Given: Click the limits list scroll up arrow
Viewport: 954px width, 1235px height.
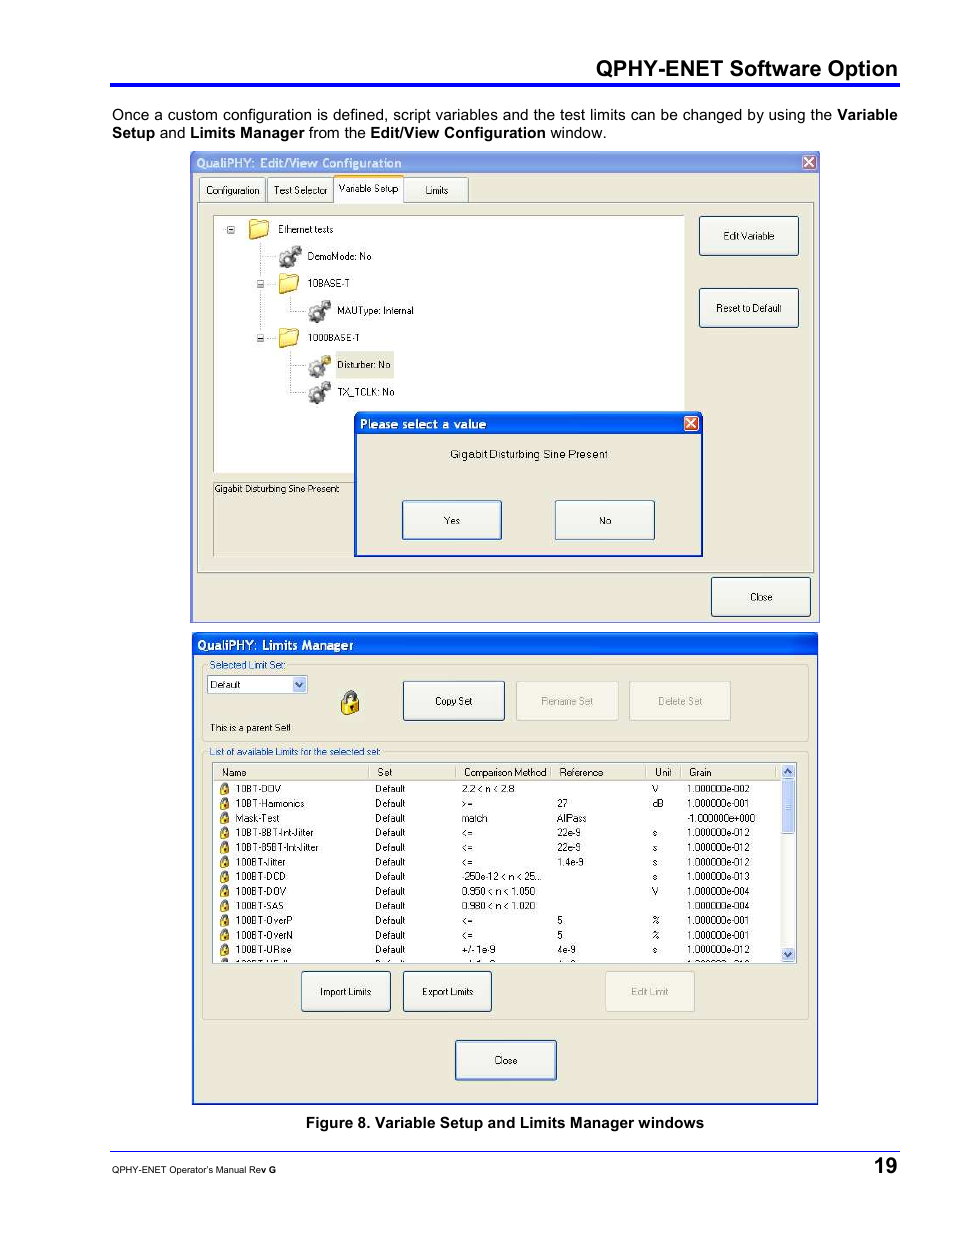Looking at the screenshot, I should click(788, 772).
